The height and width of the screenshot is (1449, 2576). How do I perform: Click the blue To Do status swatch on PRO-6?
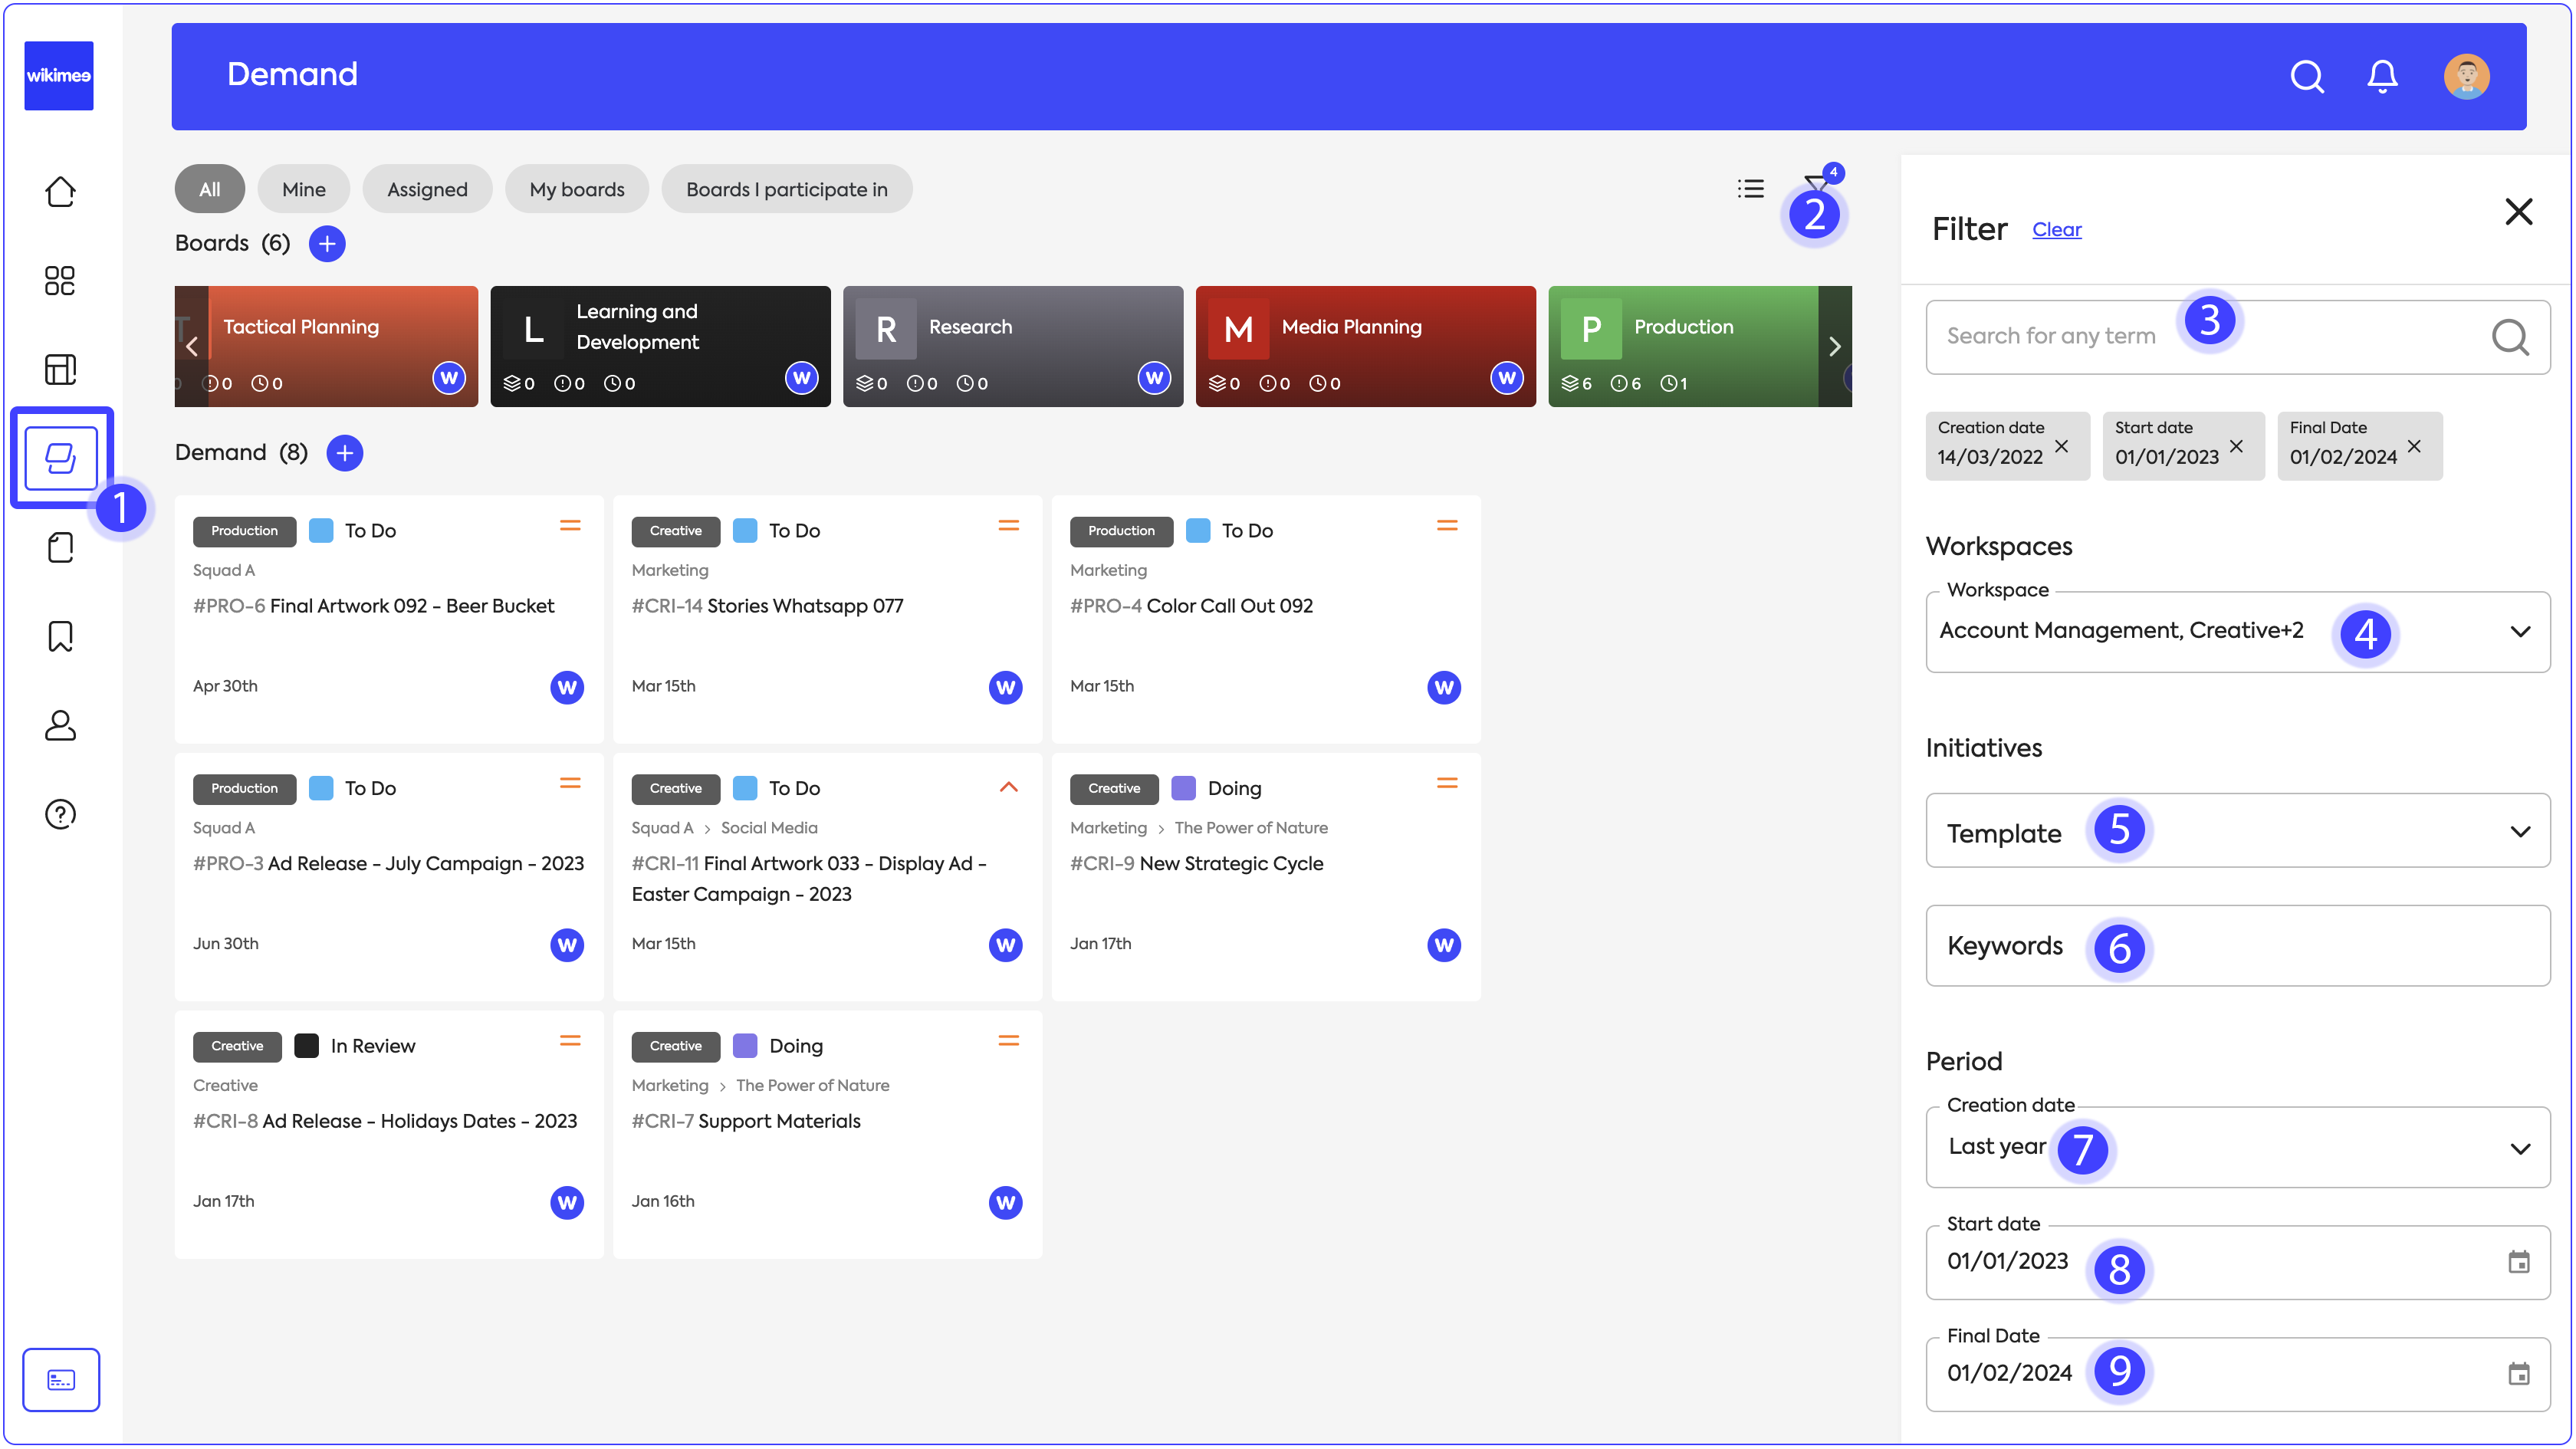click(x=321, y=530)
